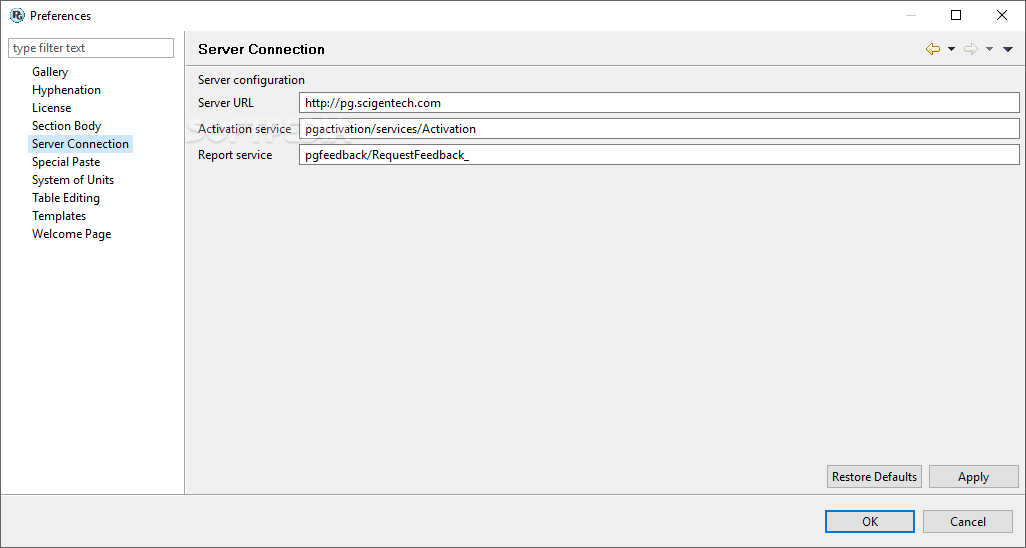Click the Report service label

click(235, 155)
